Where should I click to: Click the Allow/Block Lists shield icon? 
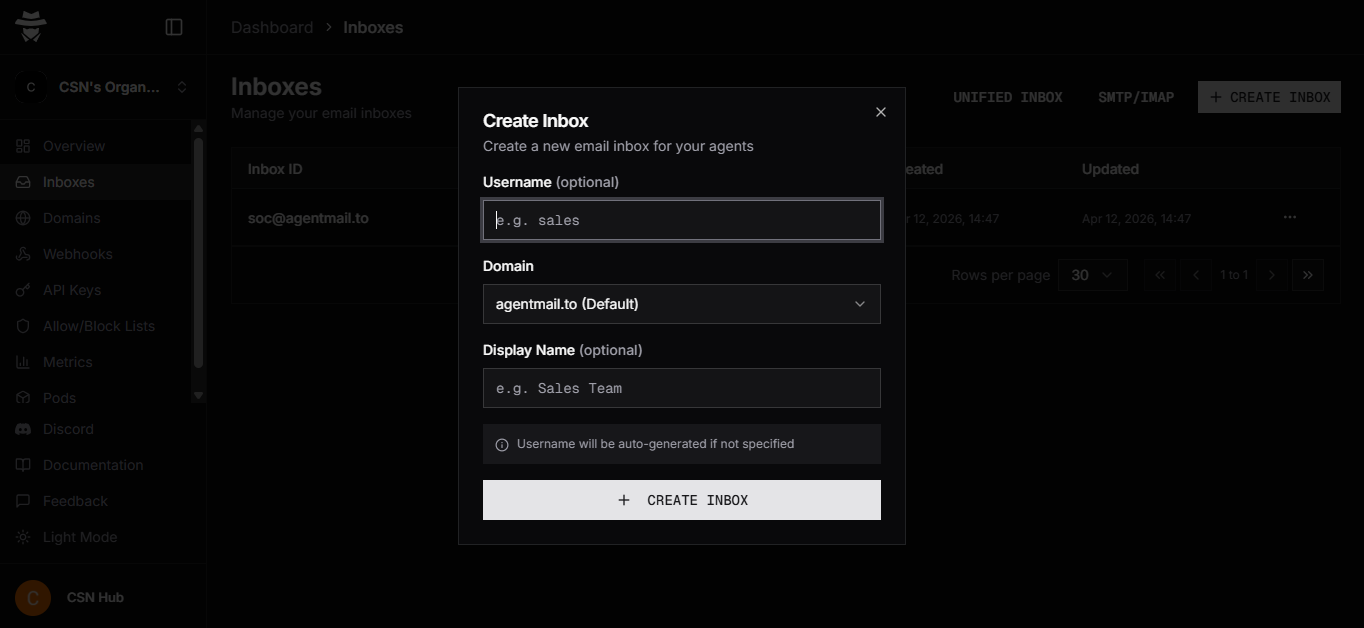pos(23,326)
